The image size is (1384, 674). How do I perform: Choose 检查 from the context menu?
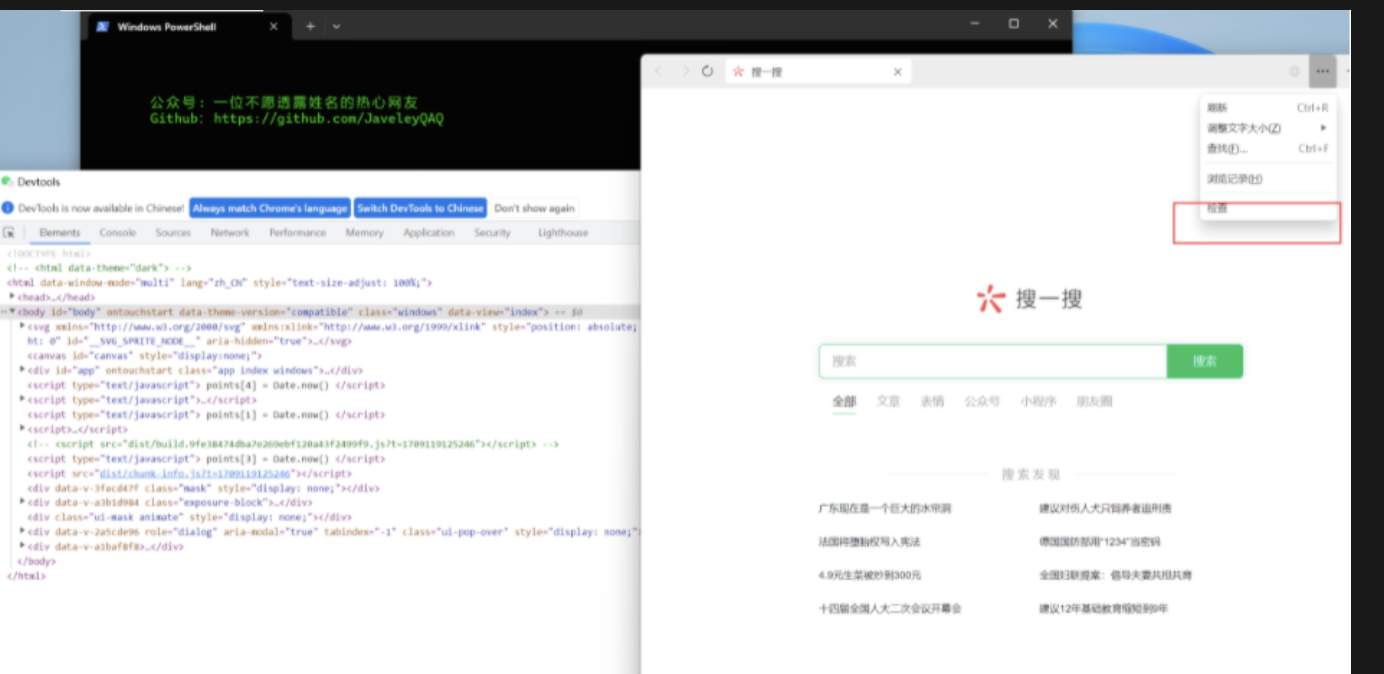1217,209
